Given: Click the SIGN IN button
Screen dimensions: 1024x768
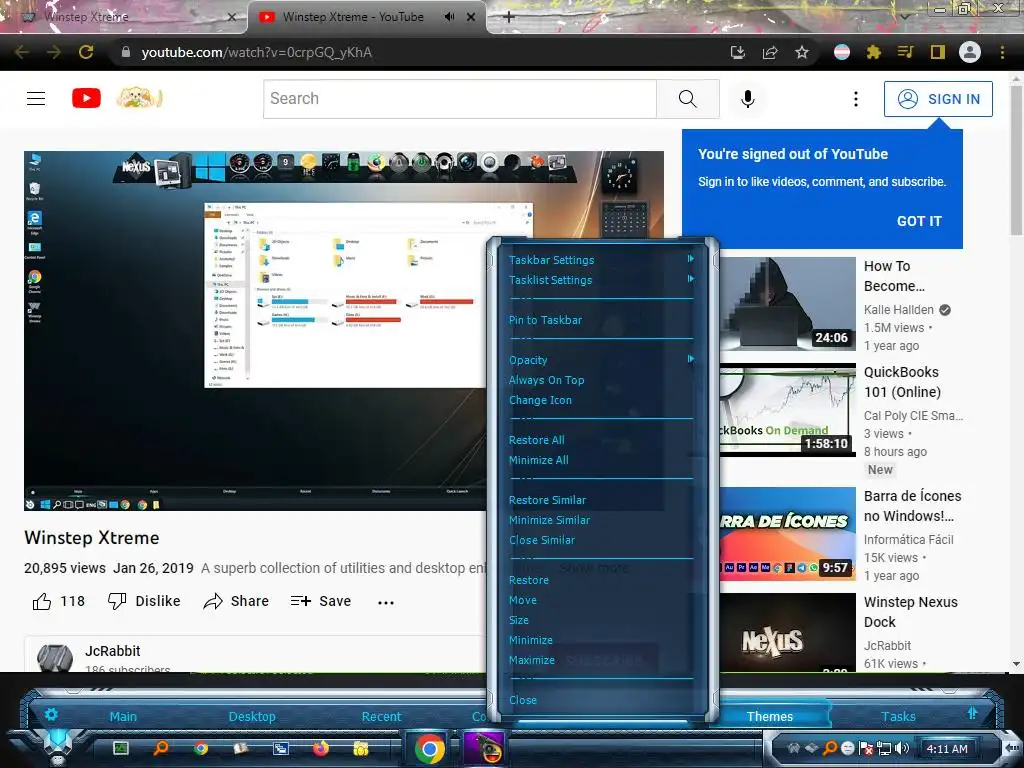Looking at the screenshot, I should click(x=938, y=99).
